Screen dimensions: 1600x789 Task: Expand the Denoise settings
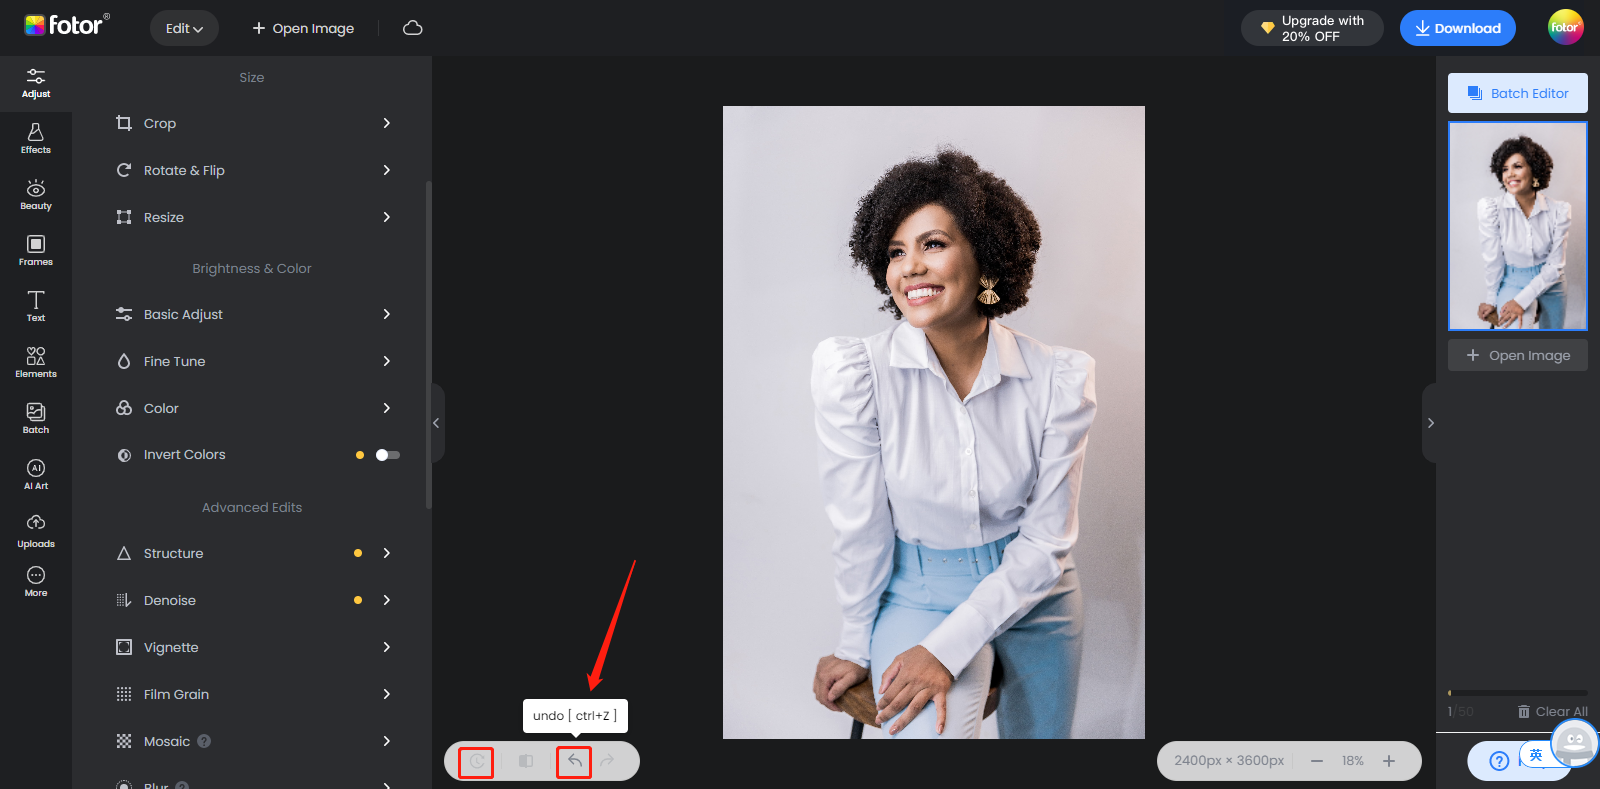(252, 600)
